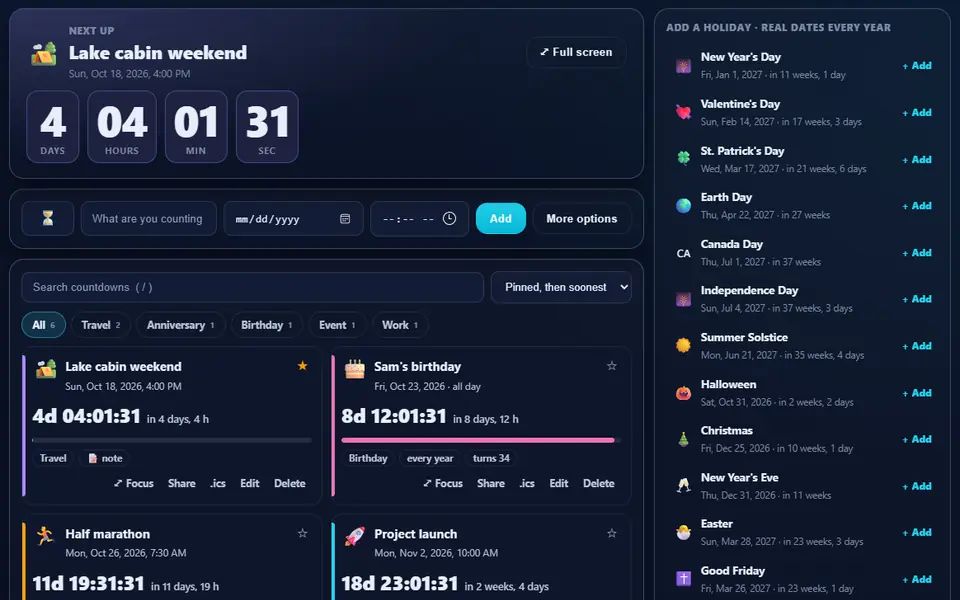This screenshot has width=960, height=600.
Task: Select the All filter chip
Action: point(43,325)
